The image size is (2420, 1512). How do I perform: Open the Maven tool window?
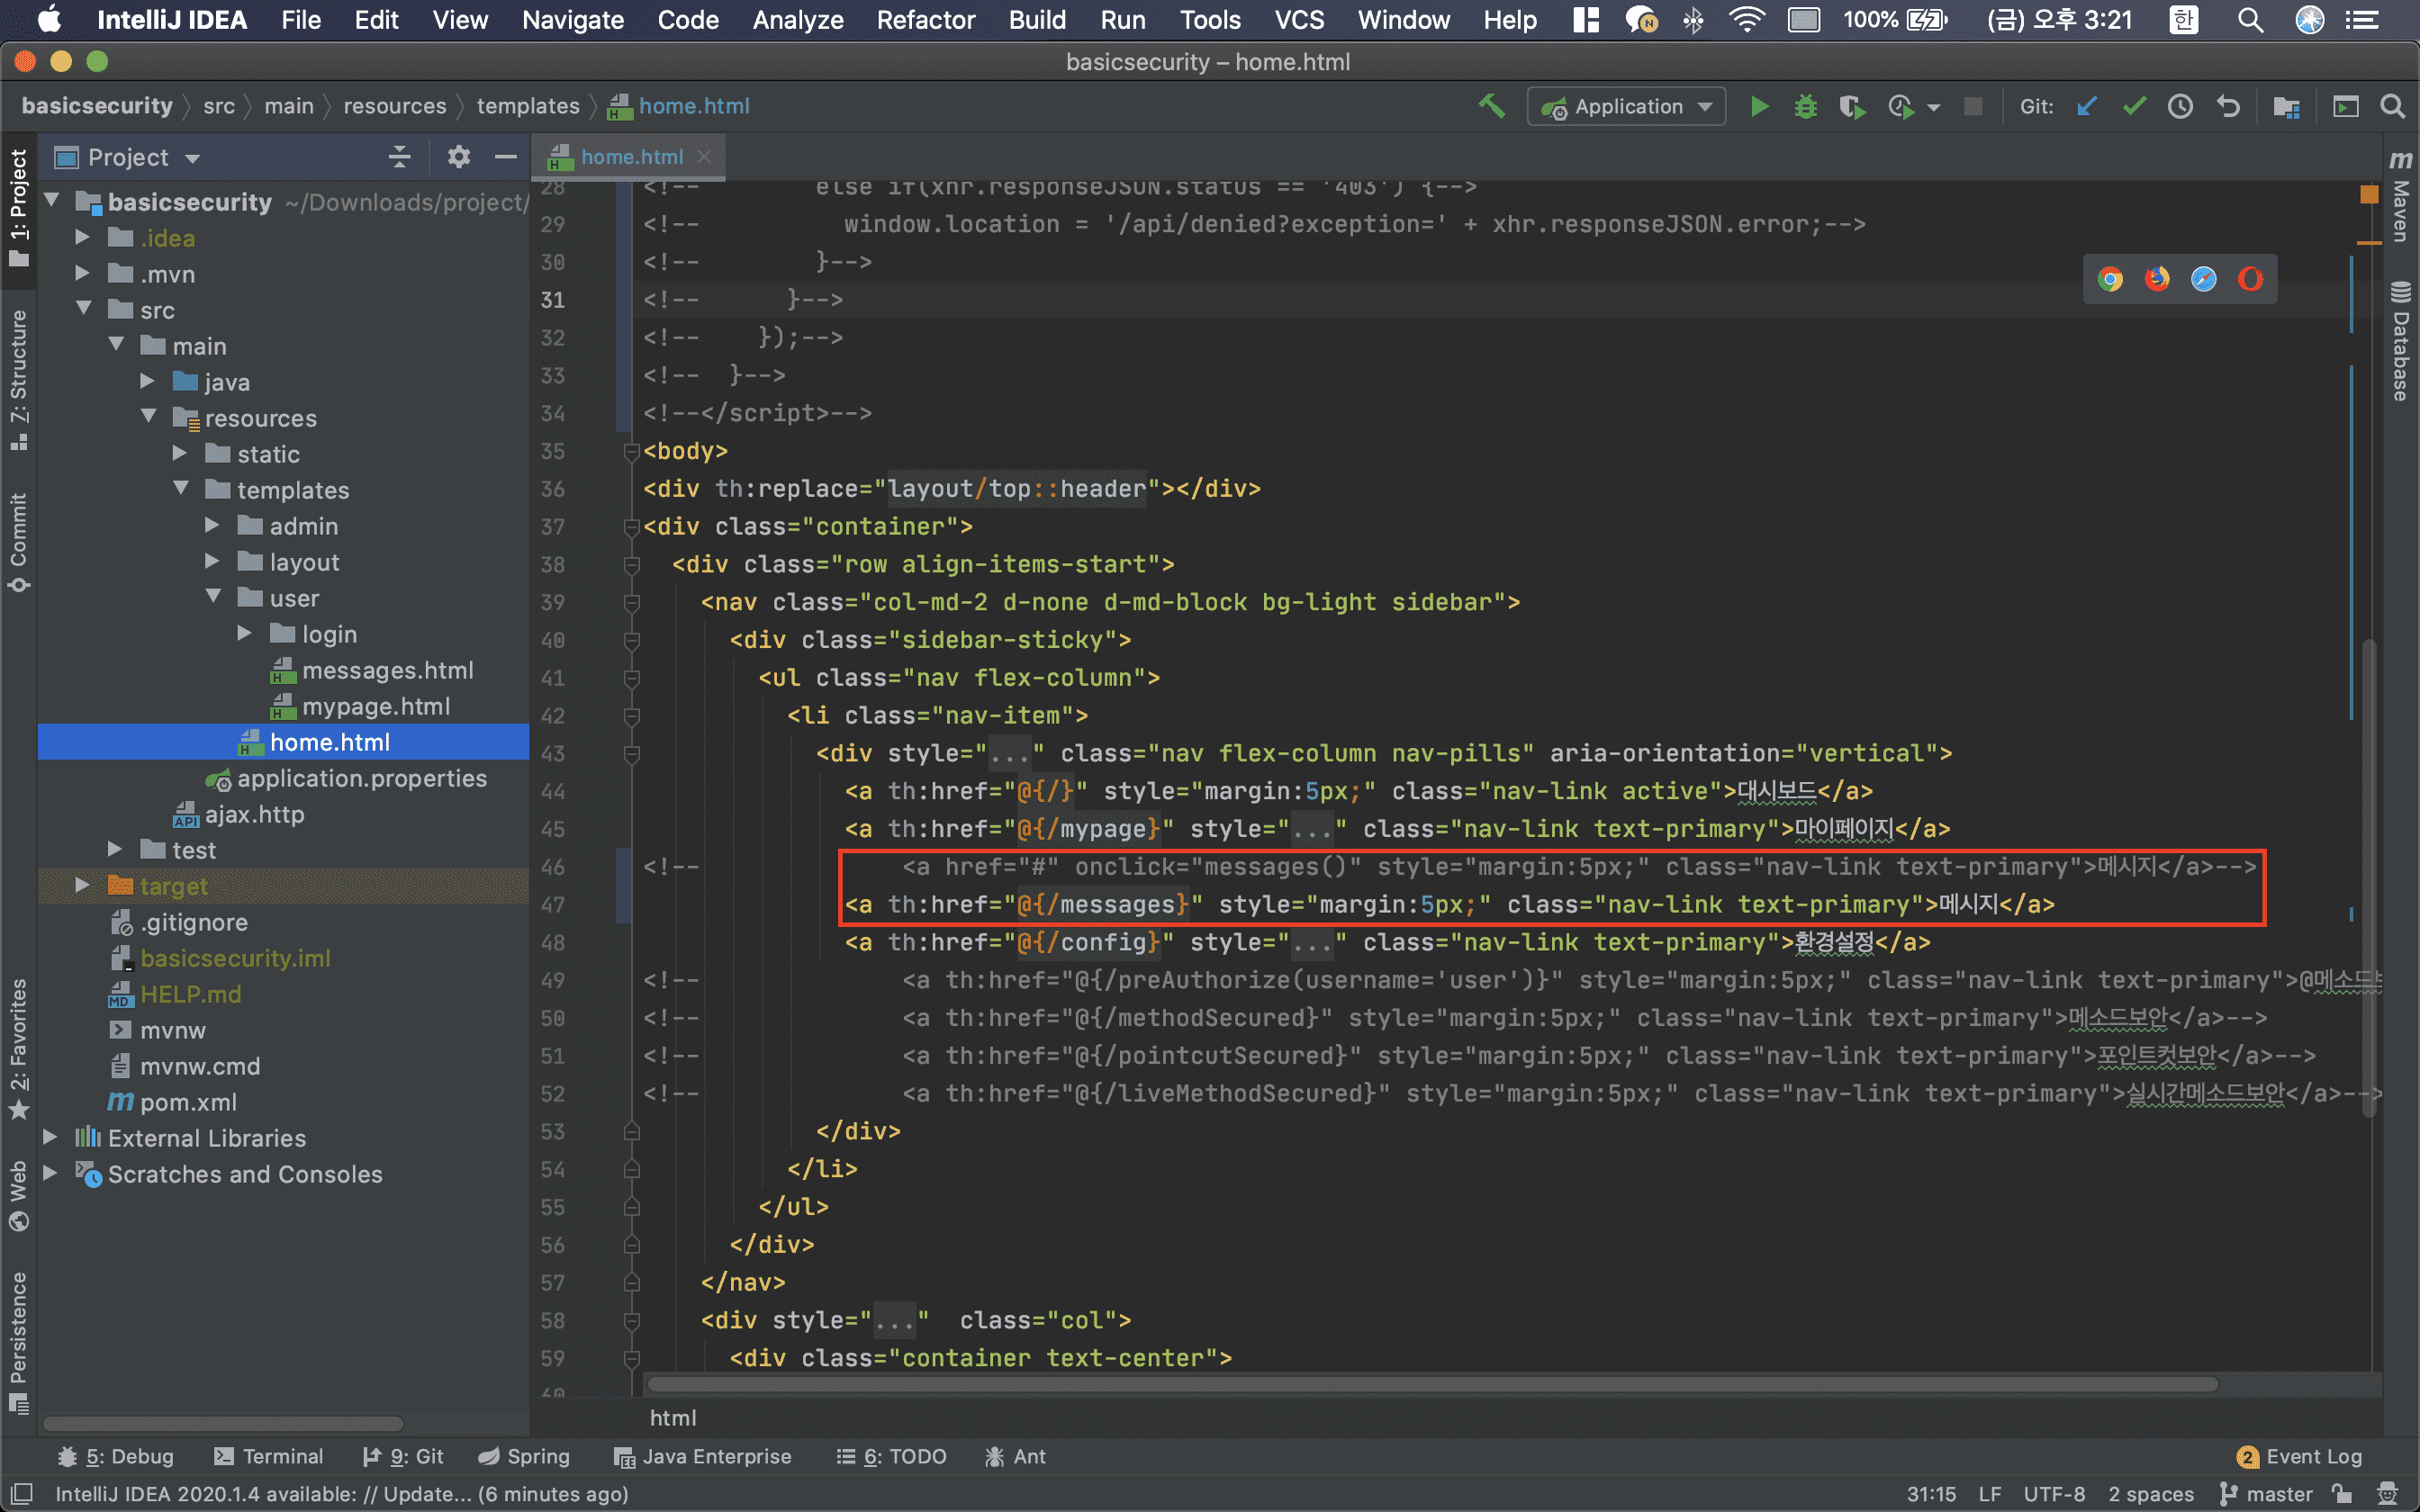pyautogui.click(x=2401, y=195)
